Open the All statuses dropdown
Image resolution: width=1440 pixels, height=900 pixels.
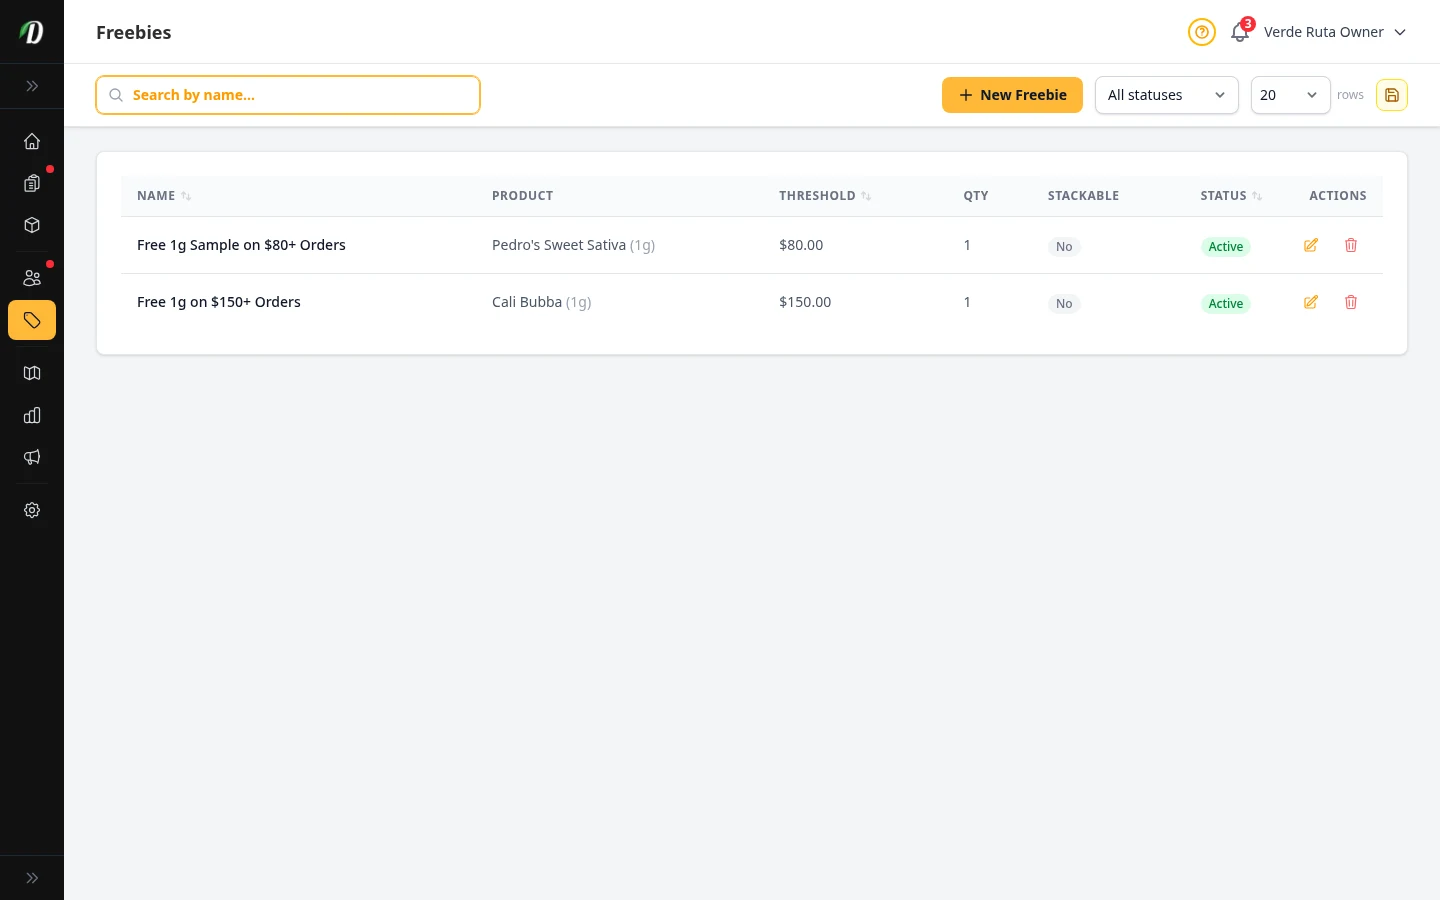[x=1167, y=95]
